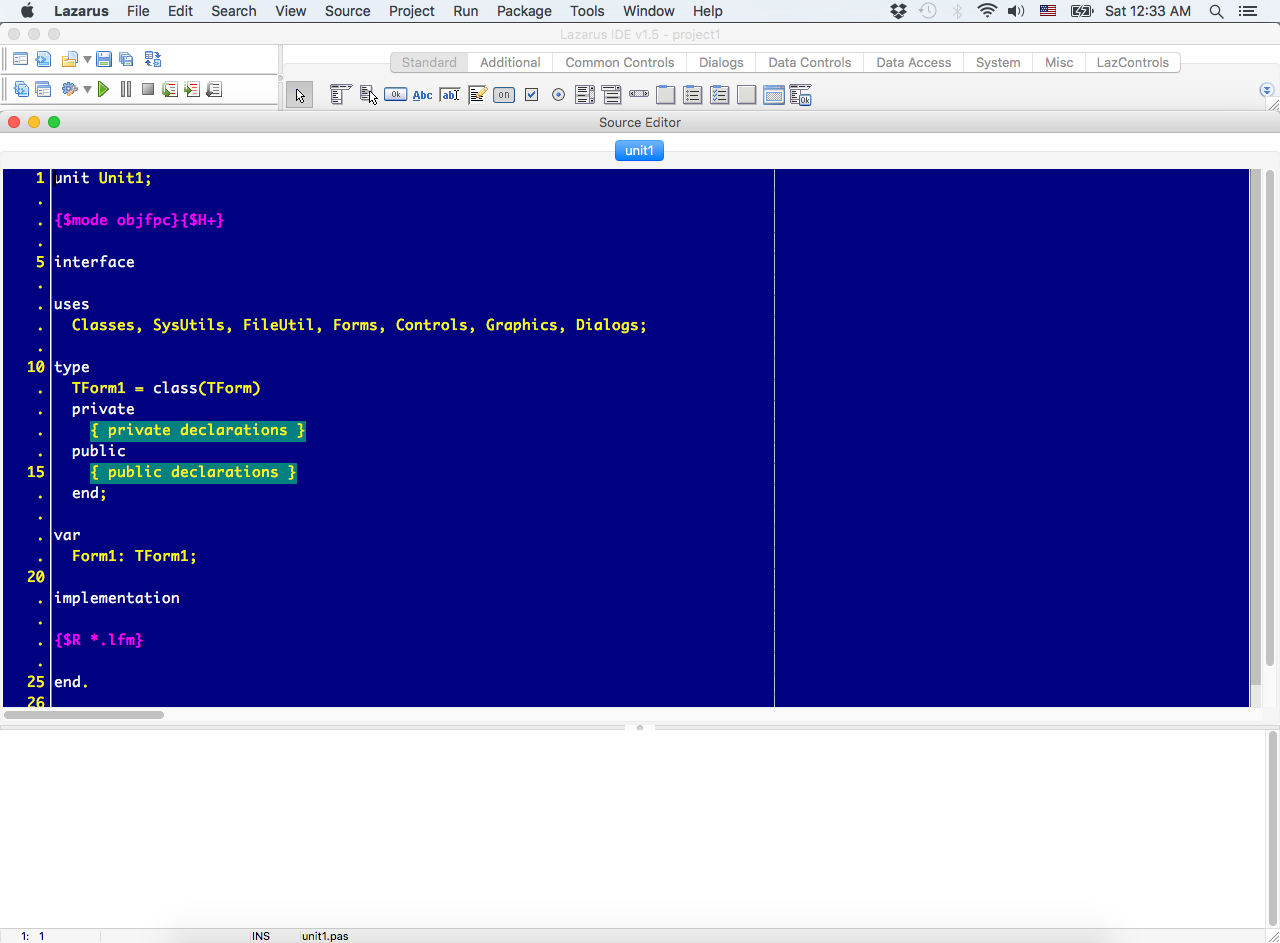
Task: Click the Step Over debug icon
Action: [x=192, y=89]
